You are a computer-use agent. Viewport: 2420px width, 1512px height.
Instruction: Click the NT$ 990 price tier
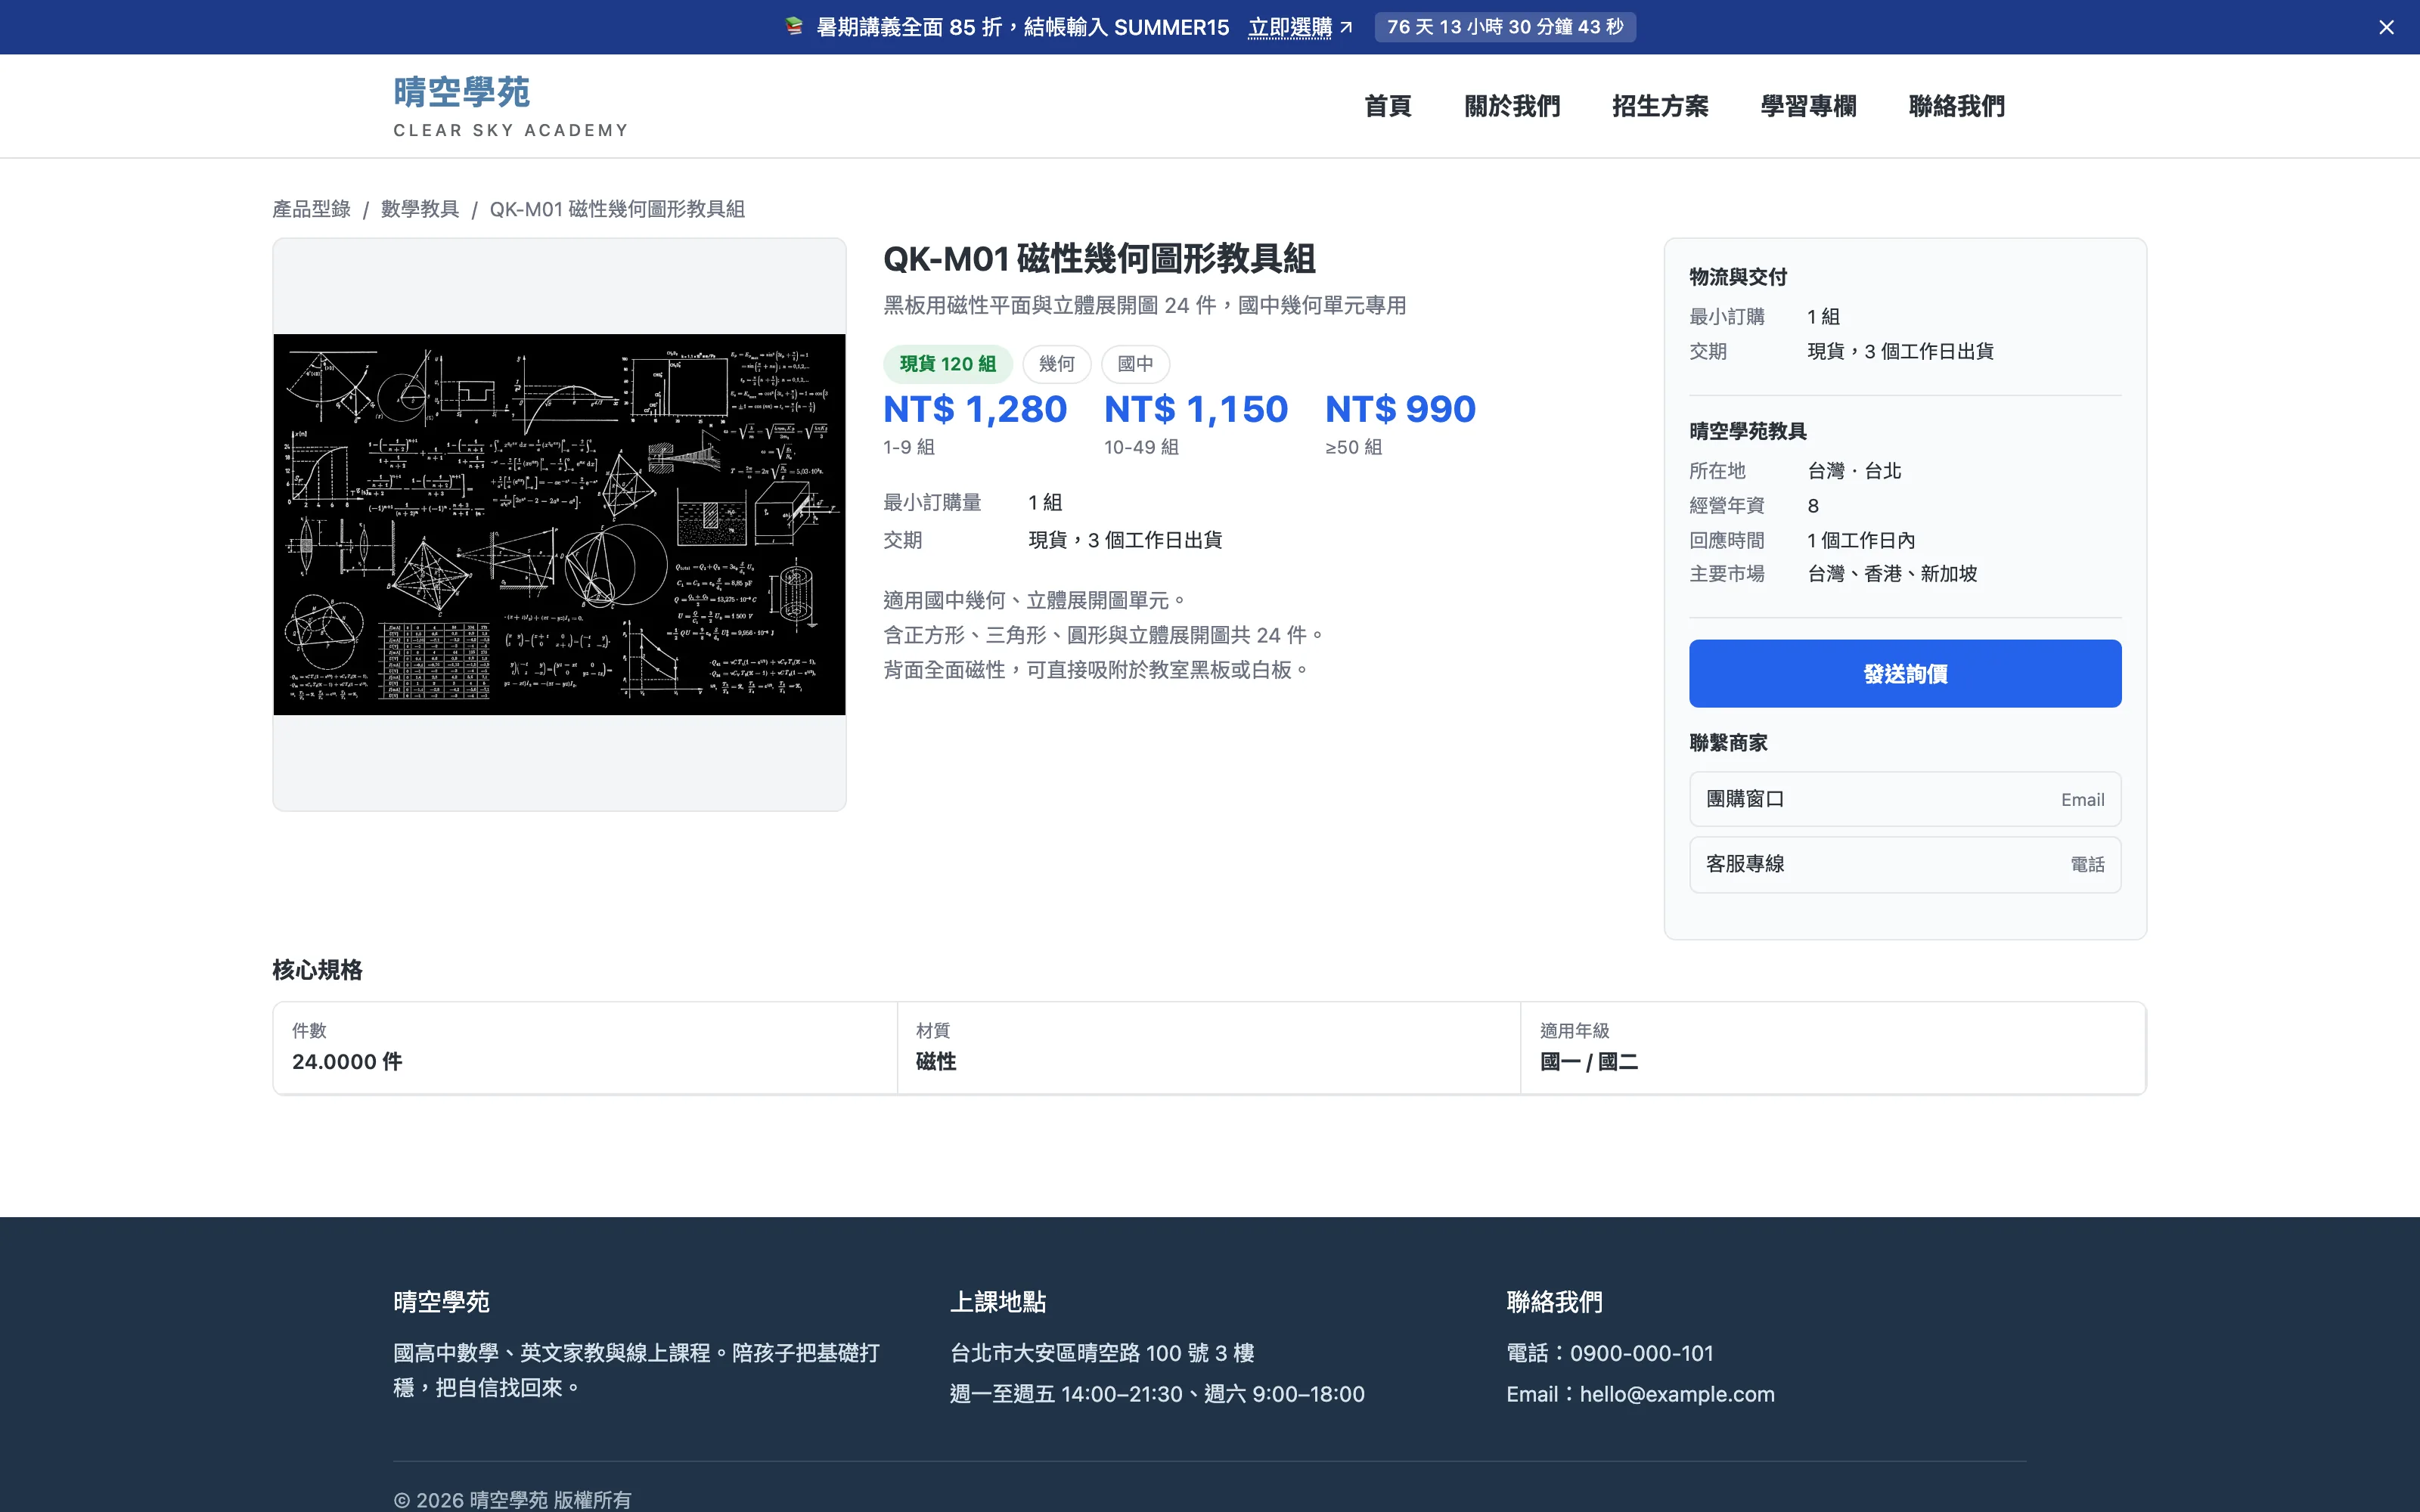tap(1400, 409)
